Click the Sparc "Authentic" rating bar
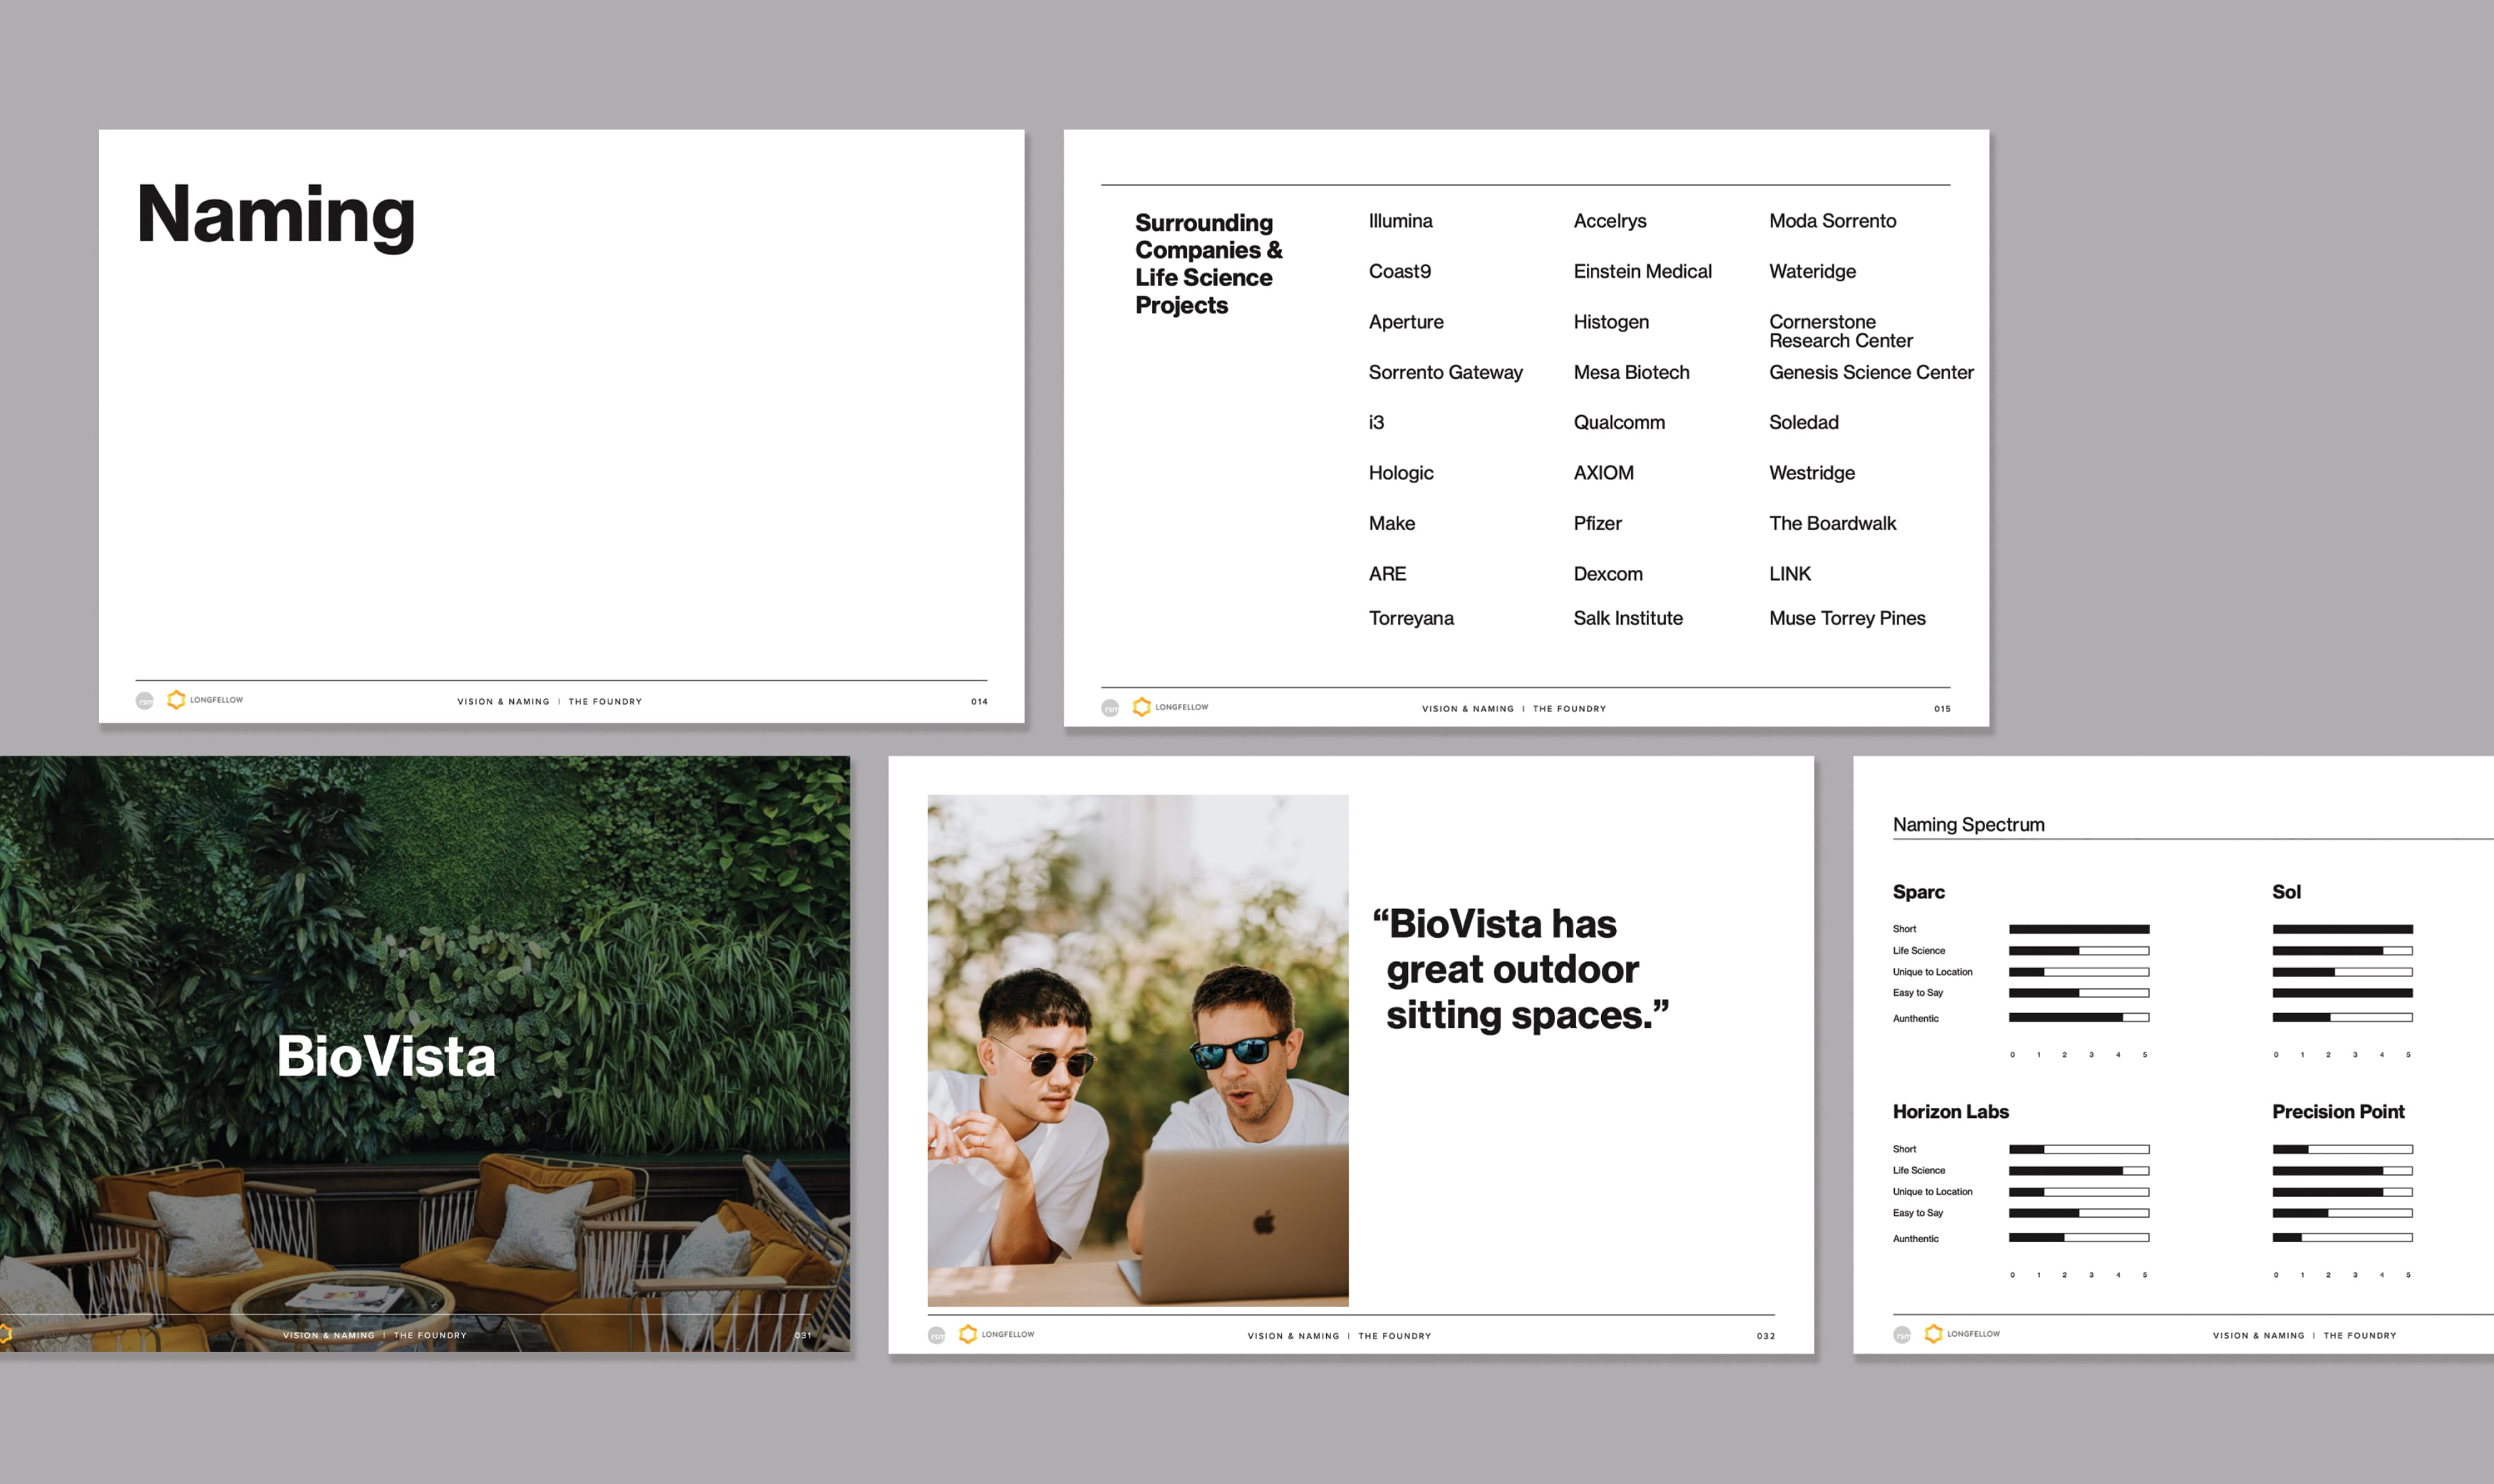Image resolution: width=2494 pixels, height=1484 pixels. tap(2079, 1017)
